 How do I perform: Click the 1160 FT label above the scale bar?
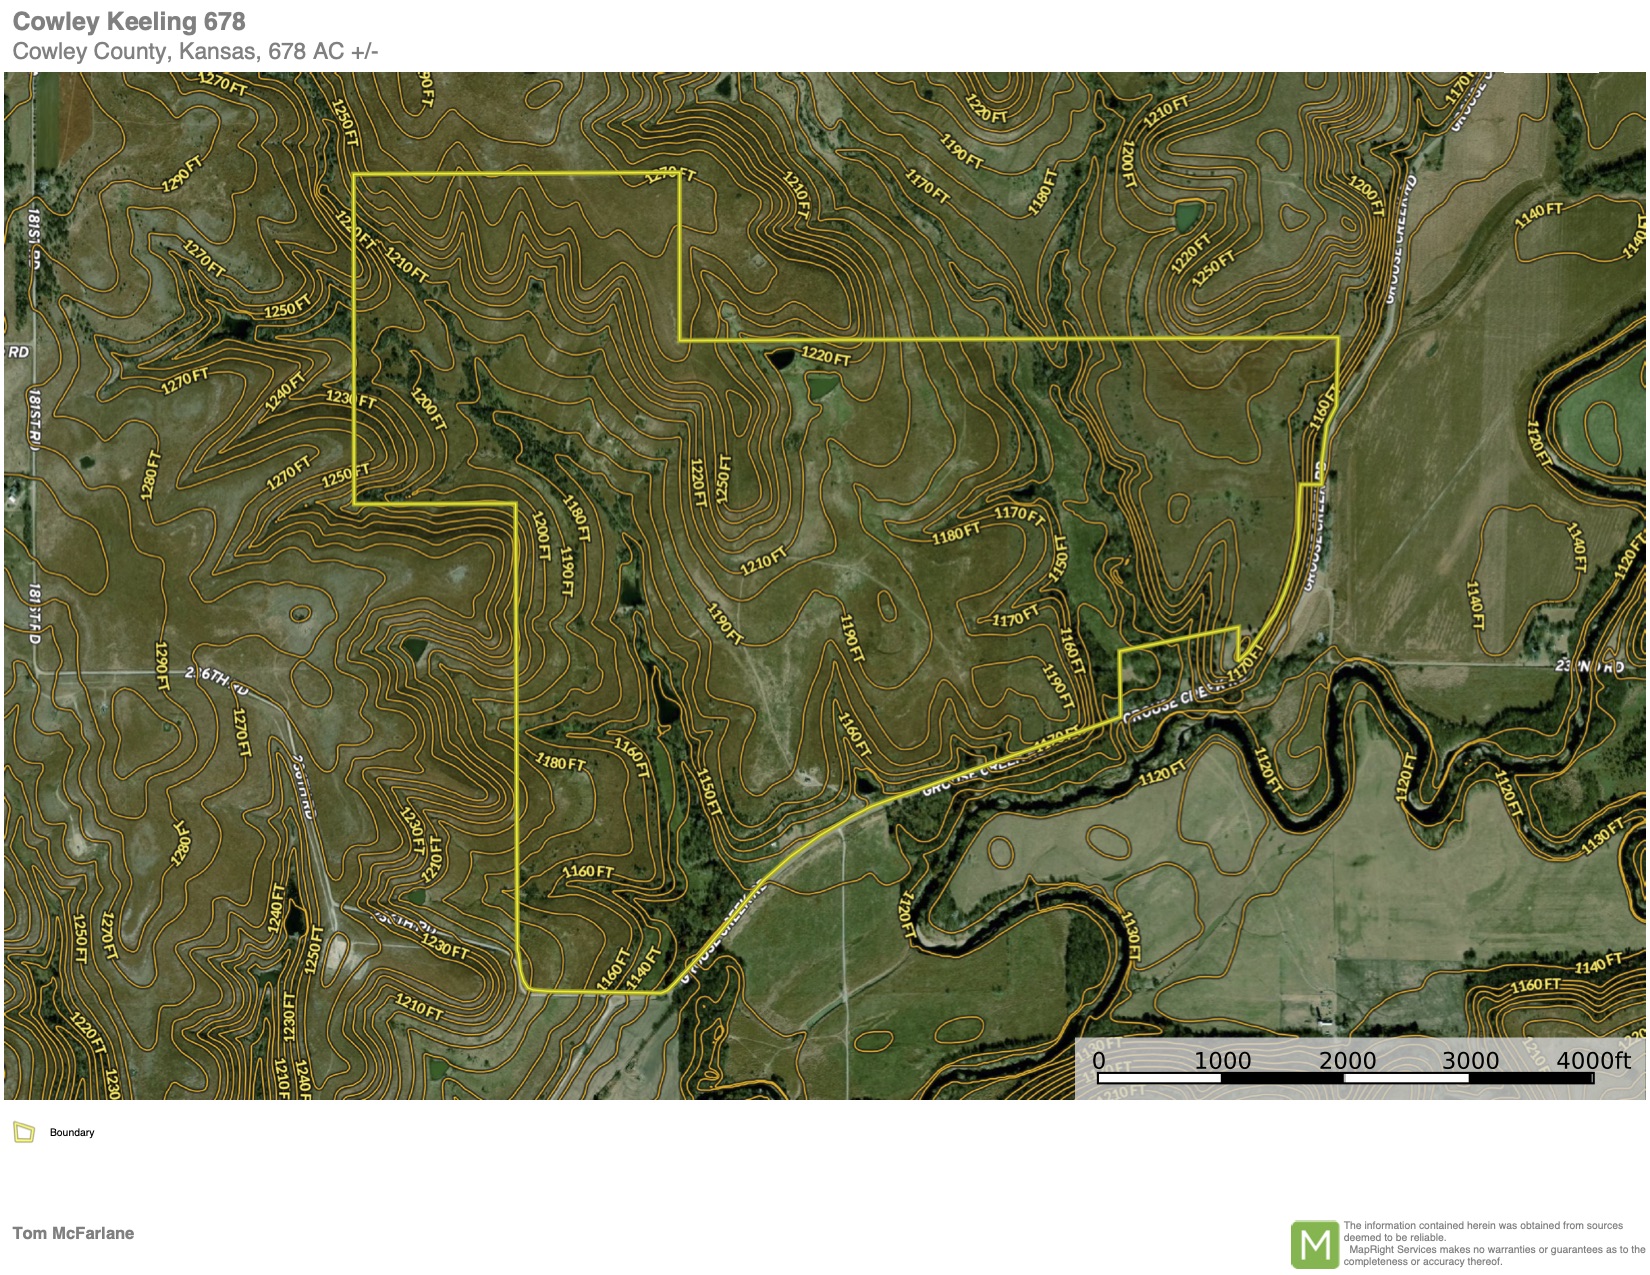pyautogui.click(x=1535, y=985)
